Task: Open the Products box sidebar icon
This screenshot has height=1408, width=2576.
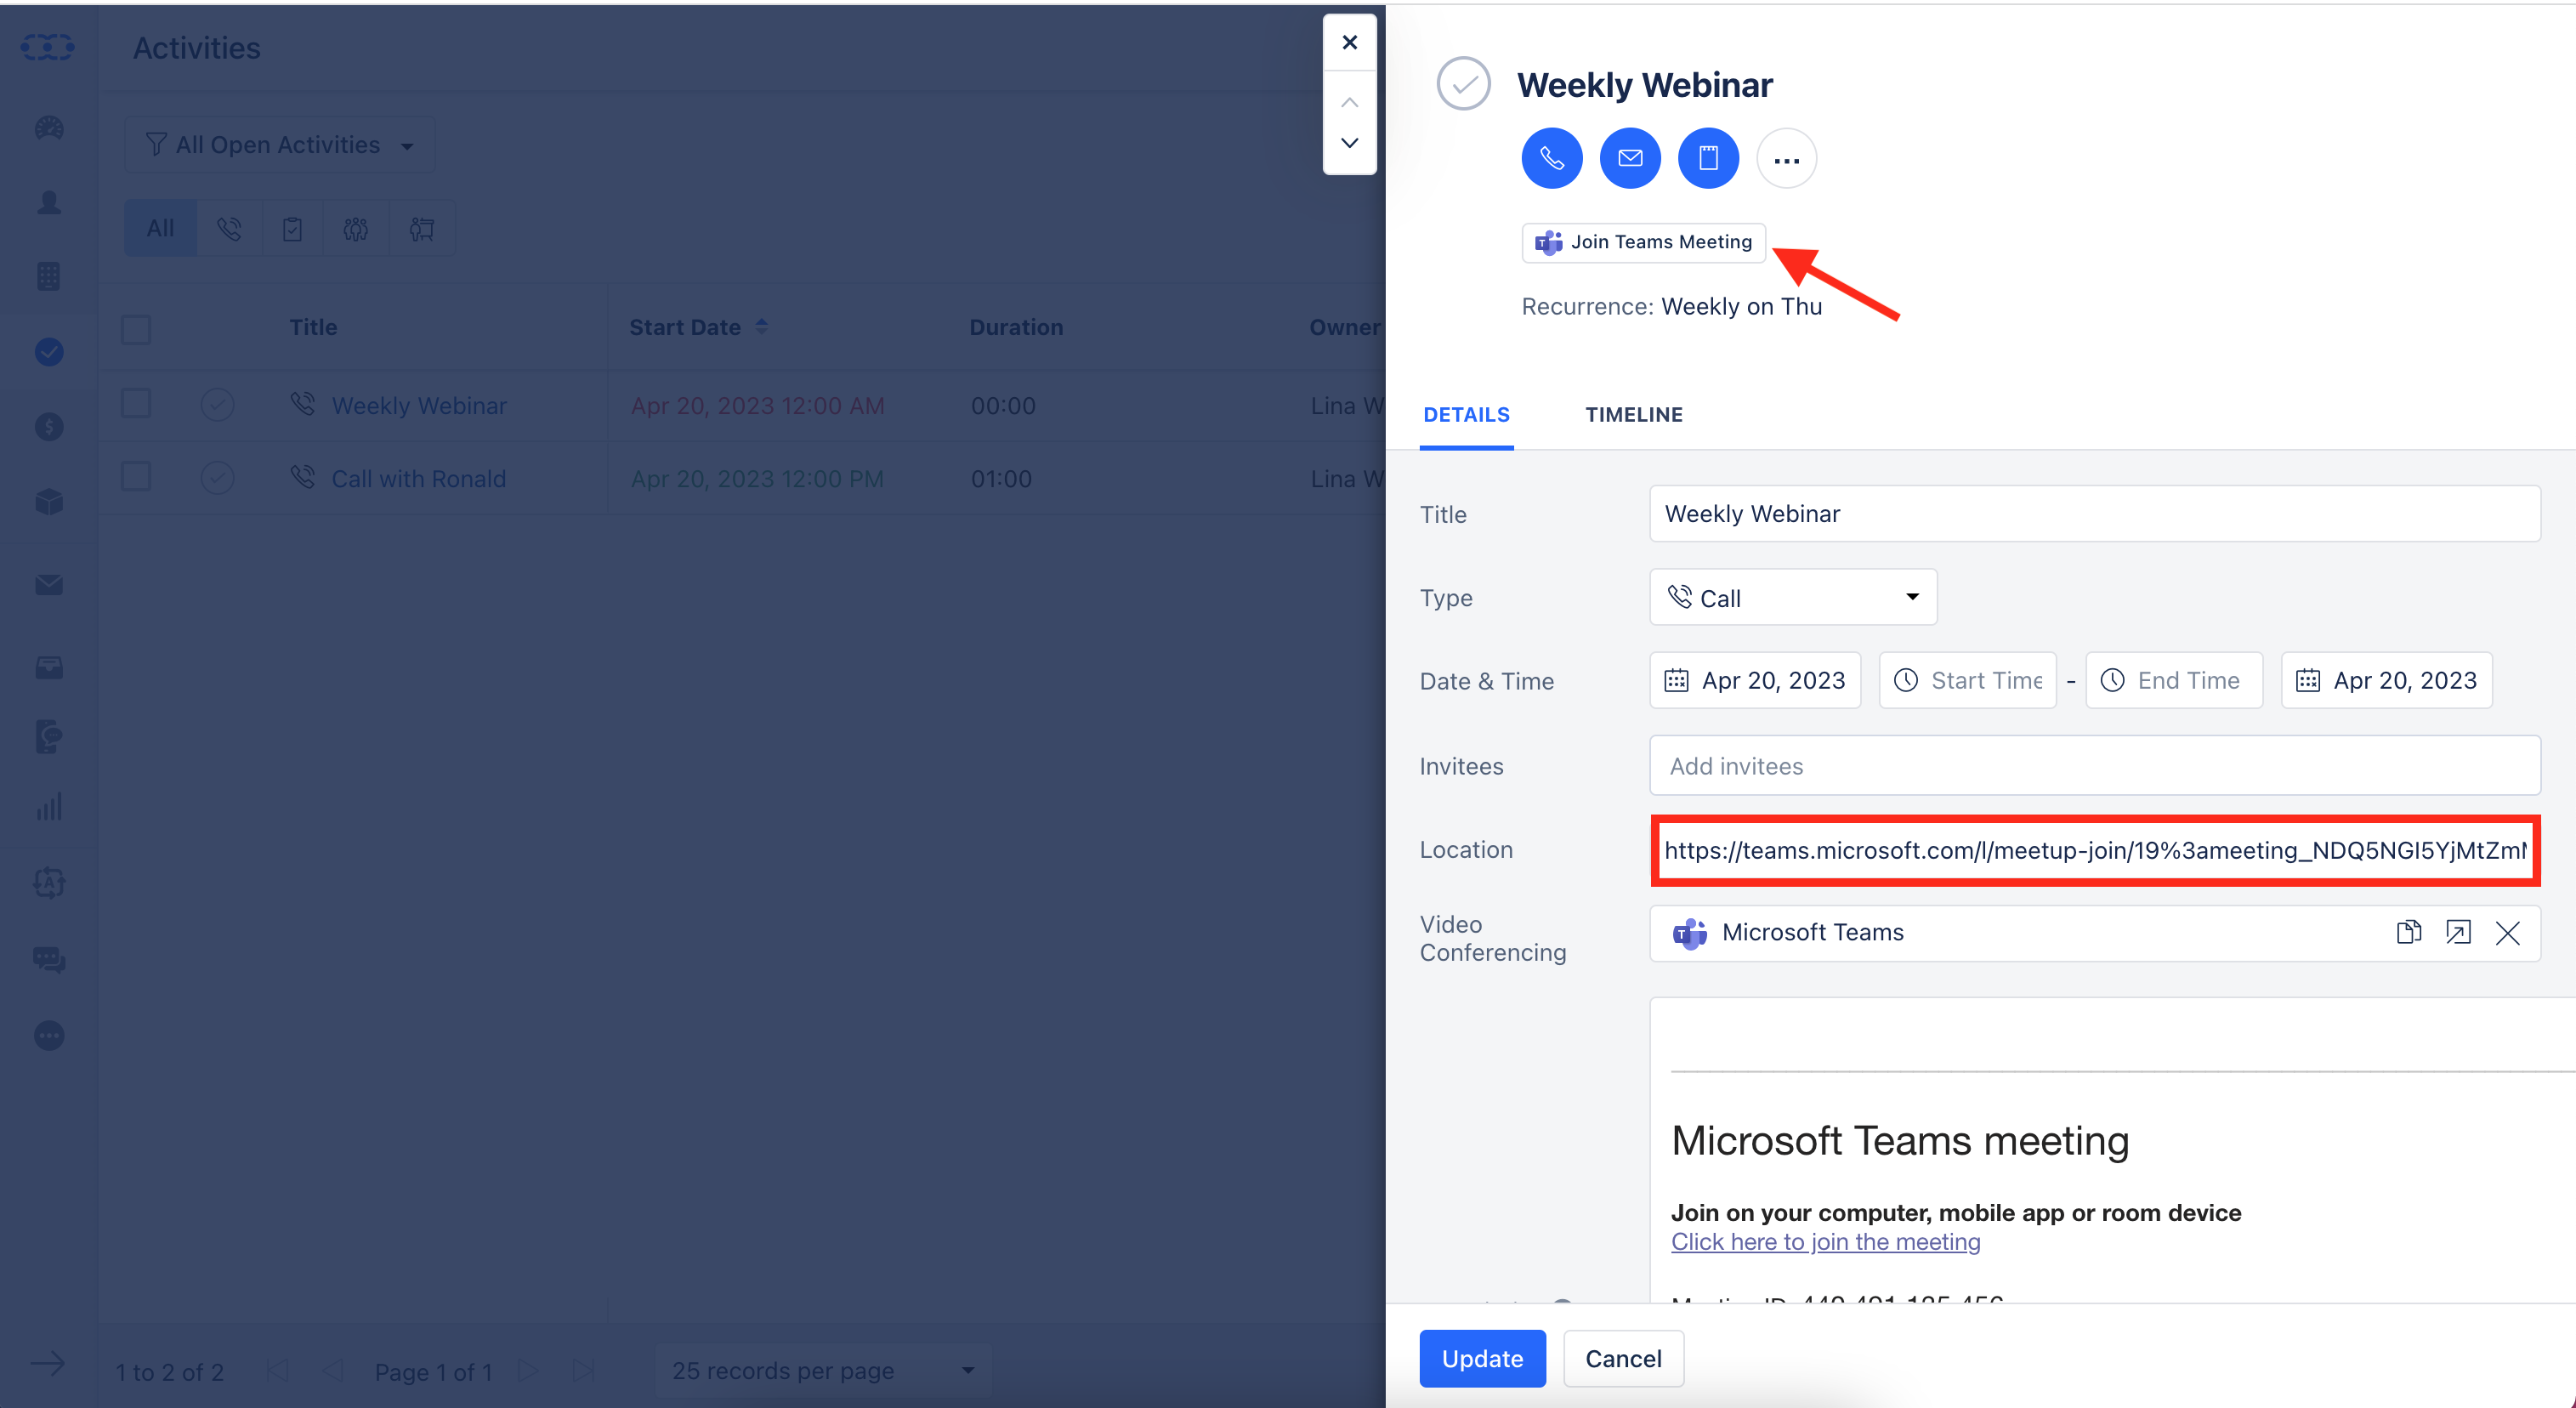Action: click(49, 501)
